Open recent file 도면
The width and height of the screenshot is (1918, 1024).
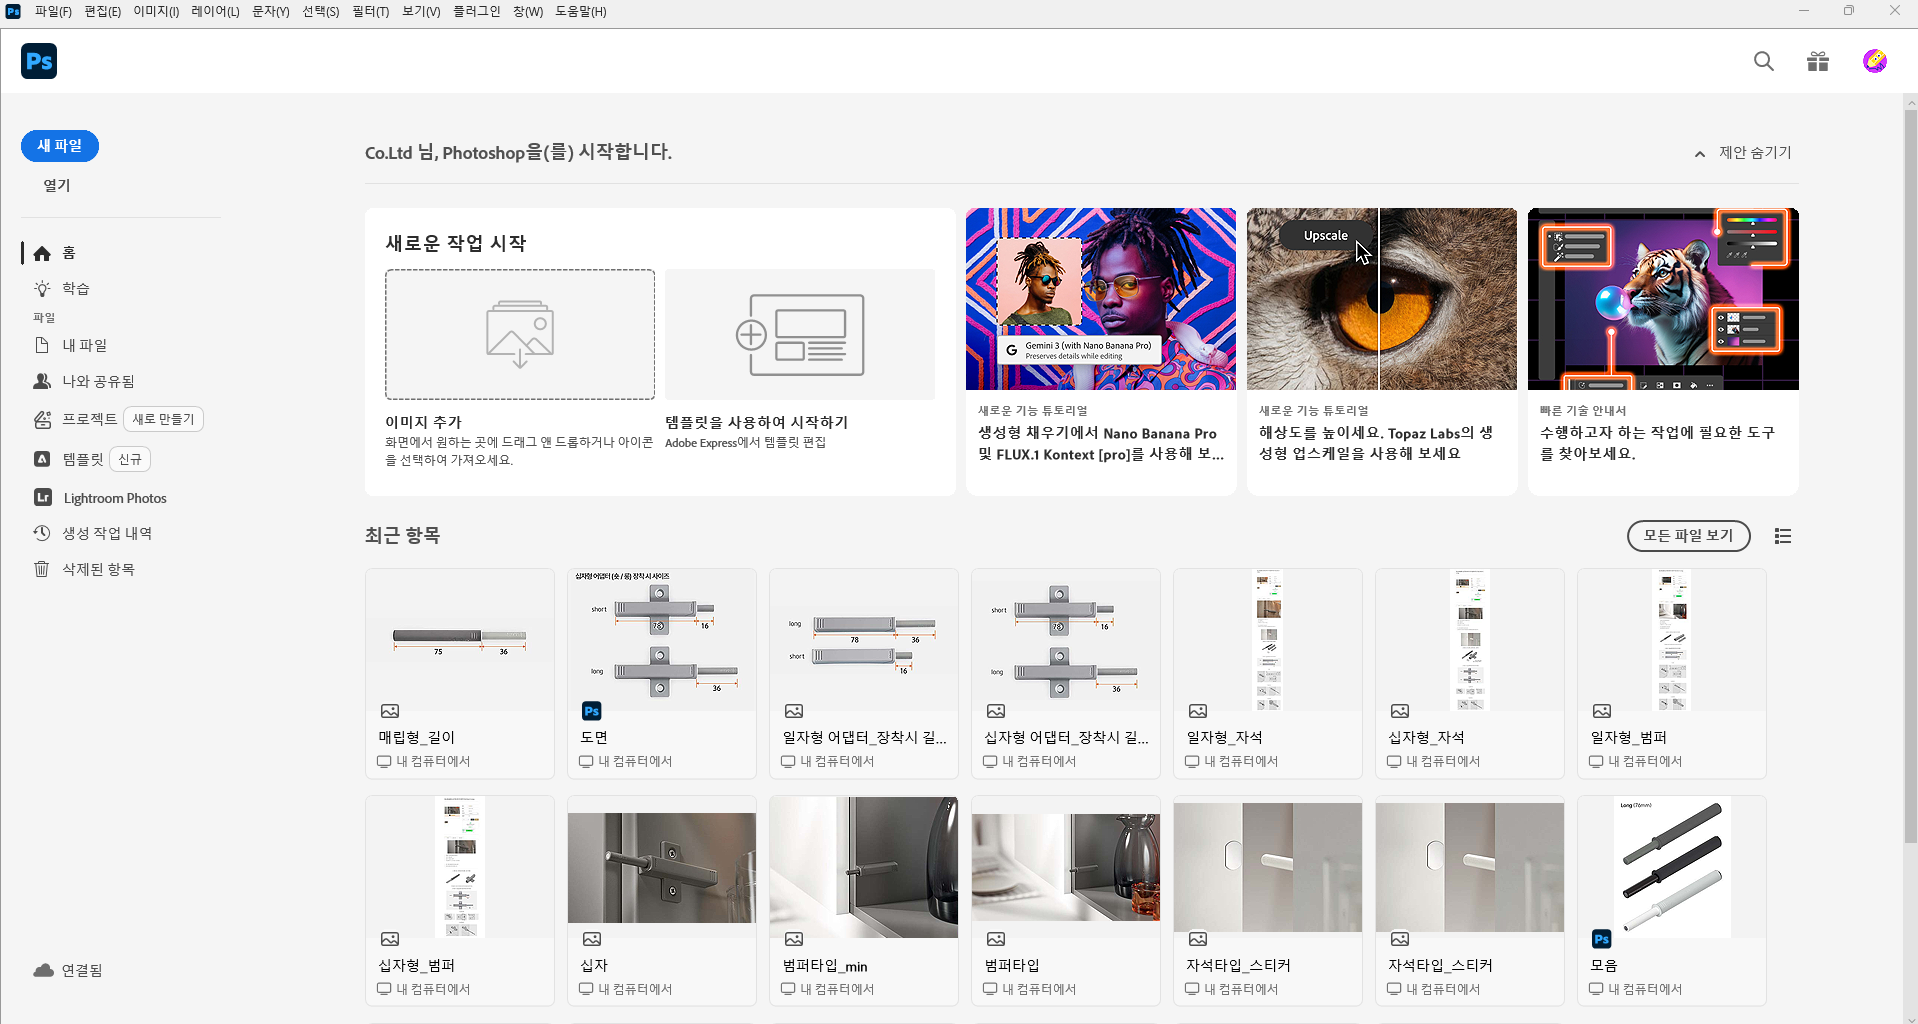click(662, 673)
